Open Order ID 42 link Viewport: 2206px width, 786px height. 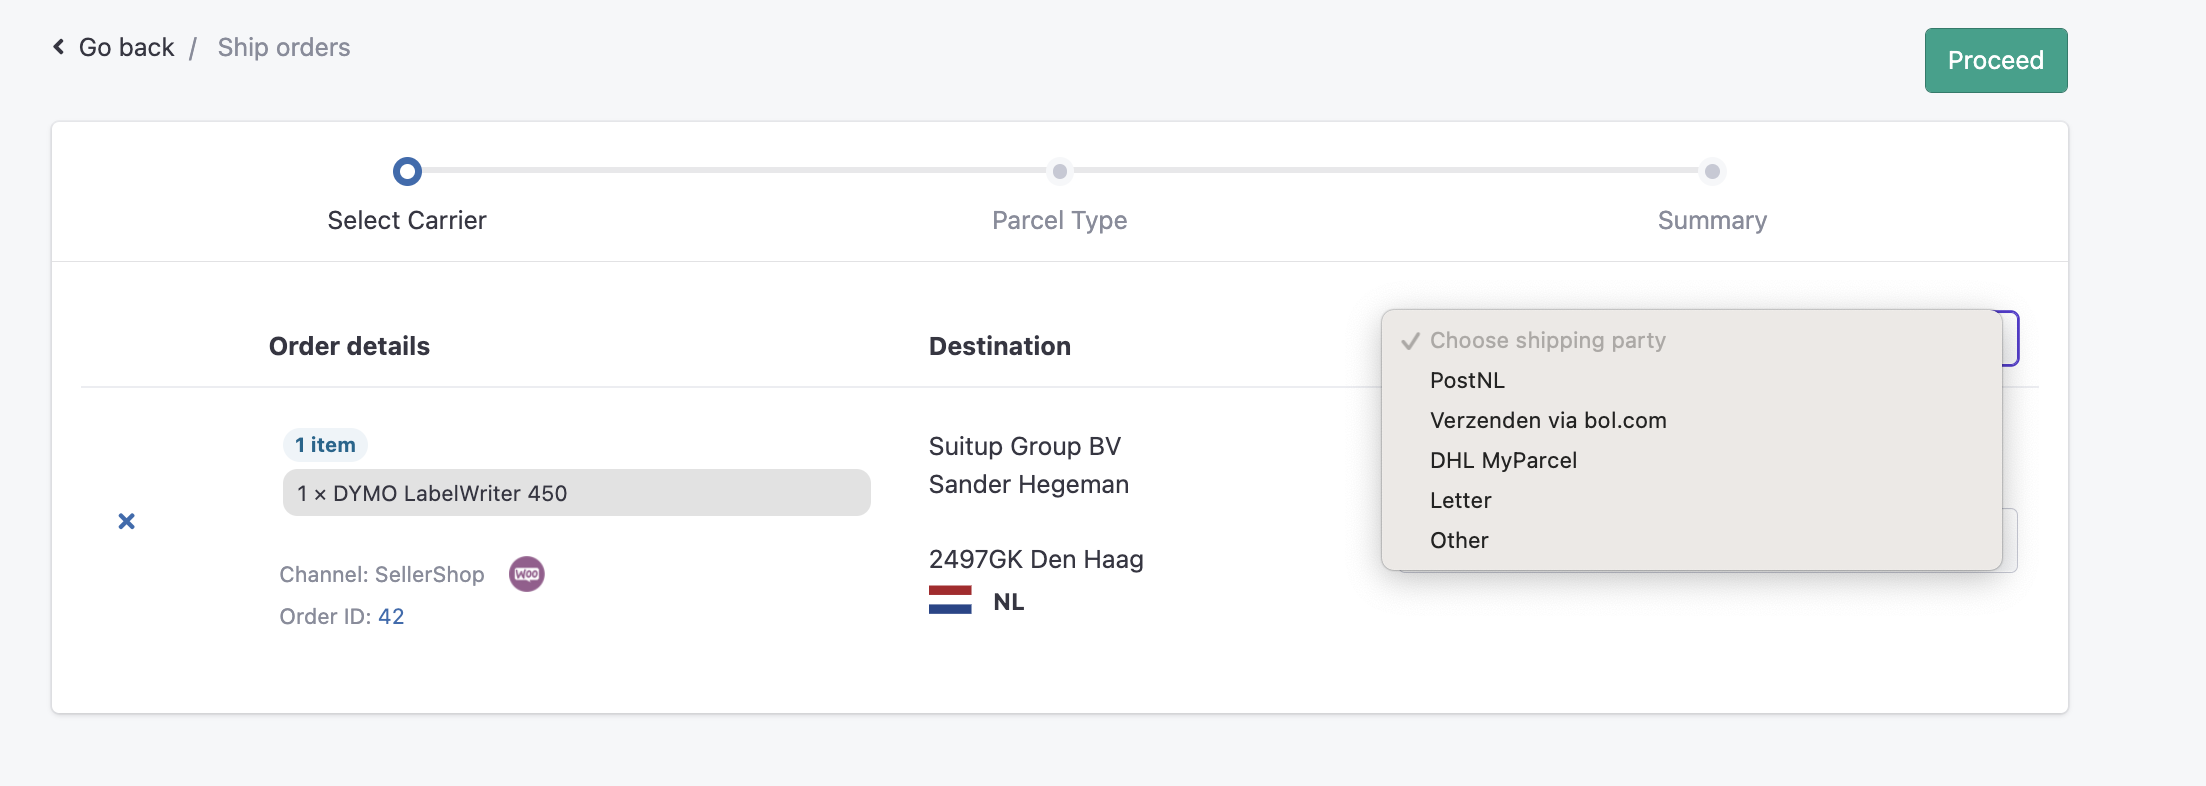click(391, 616)
